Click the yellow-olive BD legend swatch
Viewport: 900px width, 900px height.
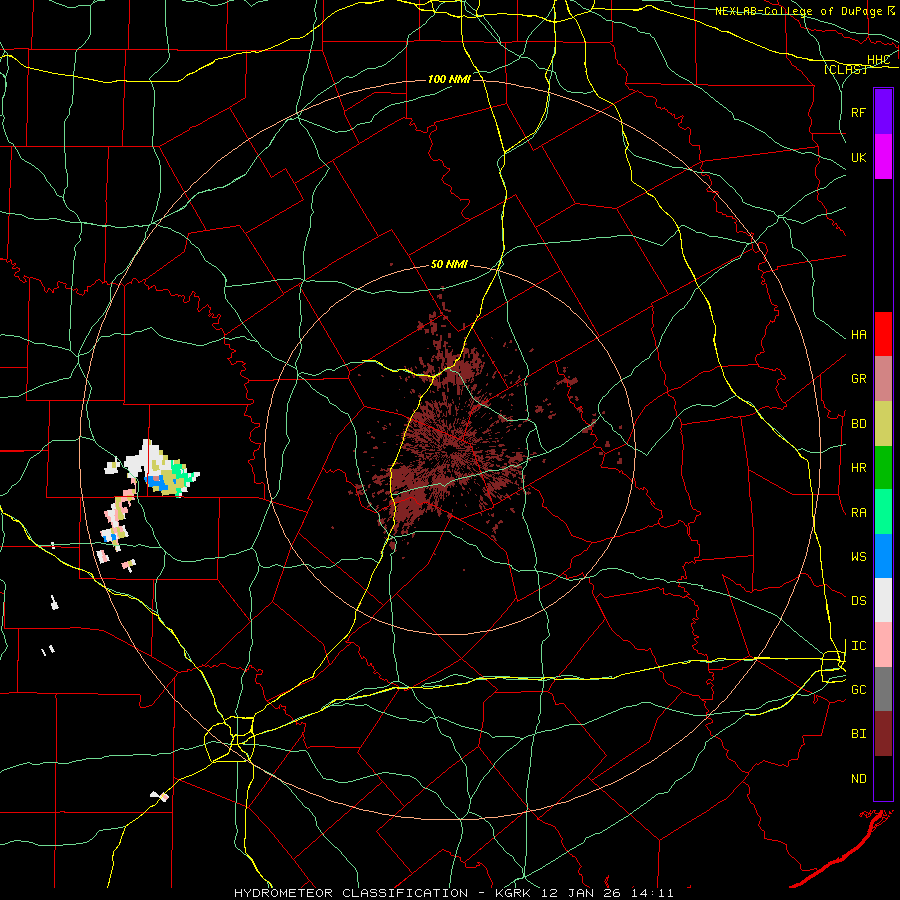tap(883, 424)
